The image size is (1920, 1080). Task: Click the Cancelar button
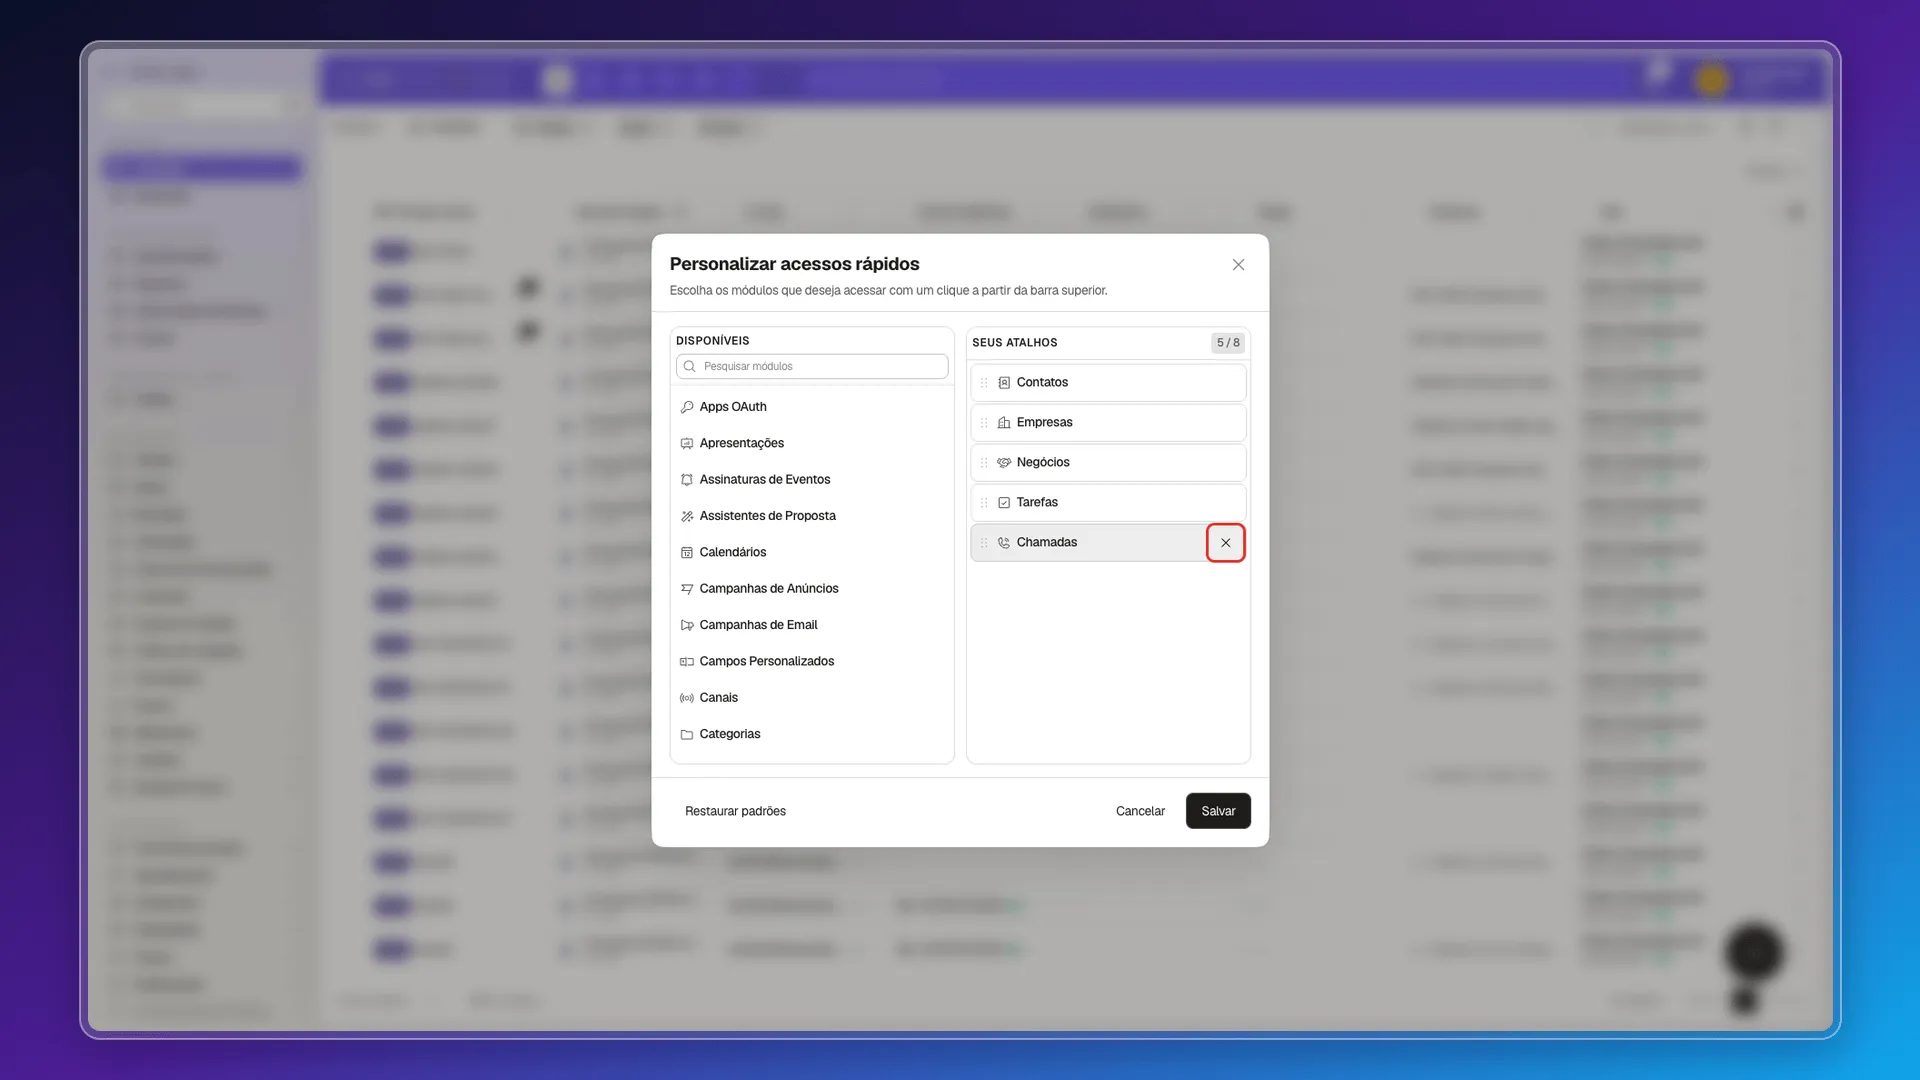coord(1140,811)
